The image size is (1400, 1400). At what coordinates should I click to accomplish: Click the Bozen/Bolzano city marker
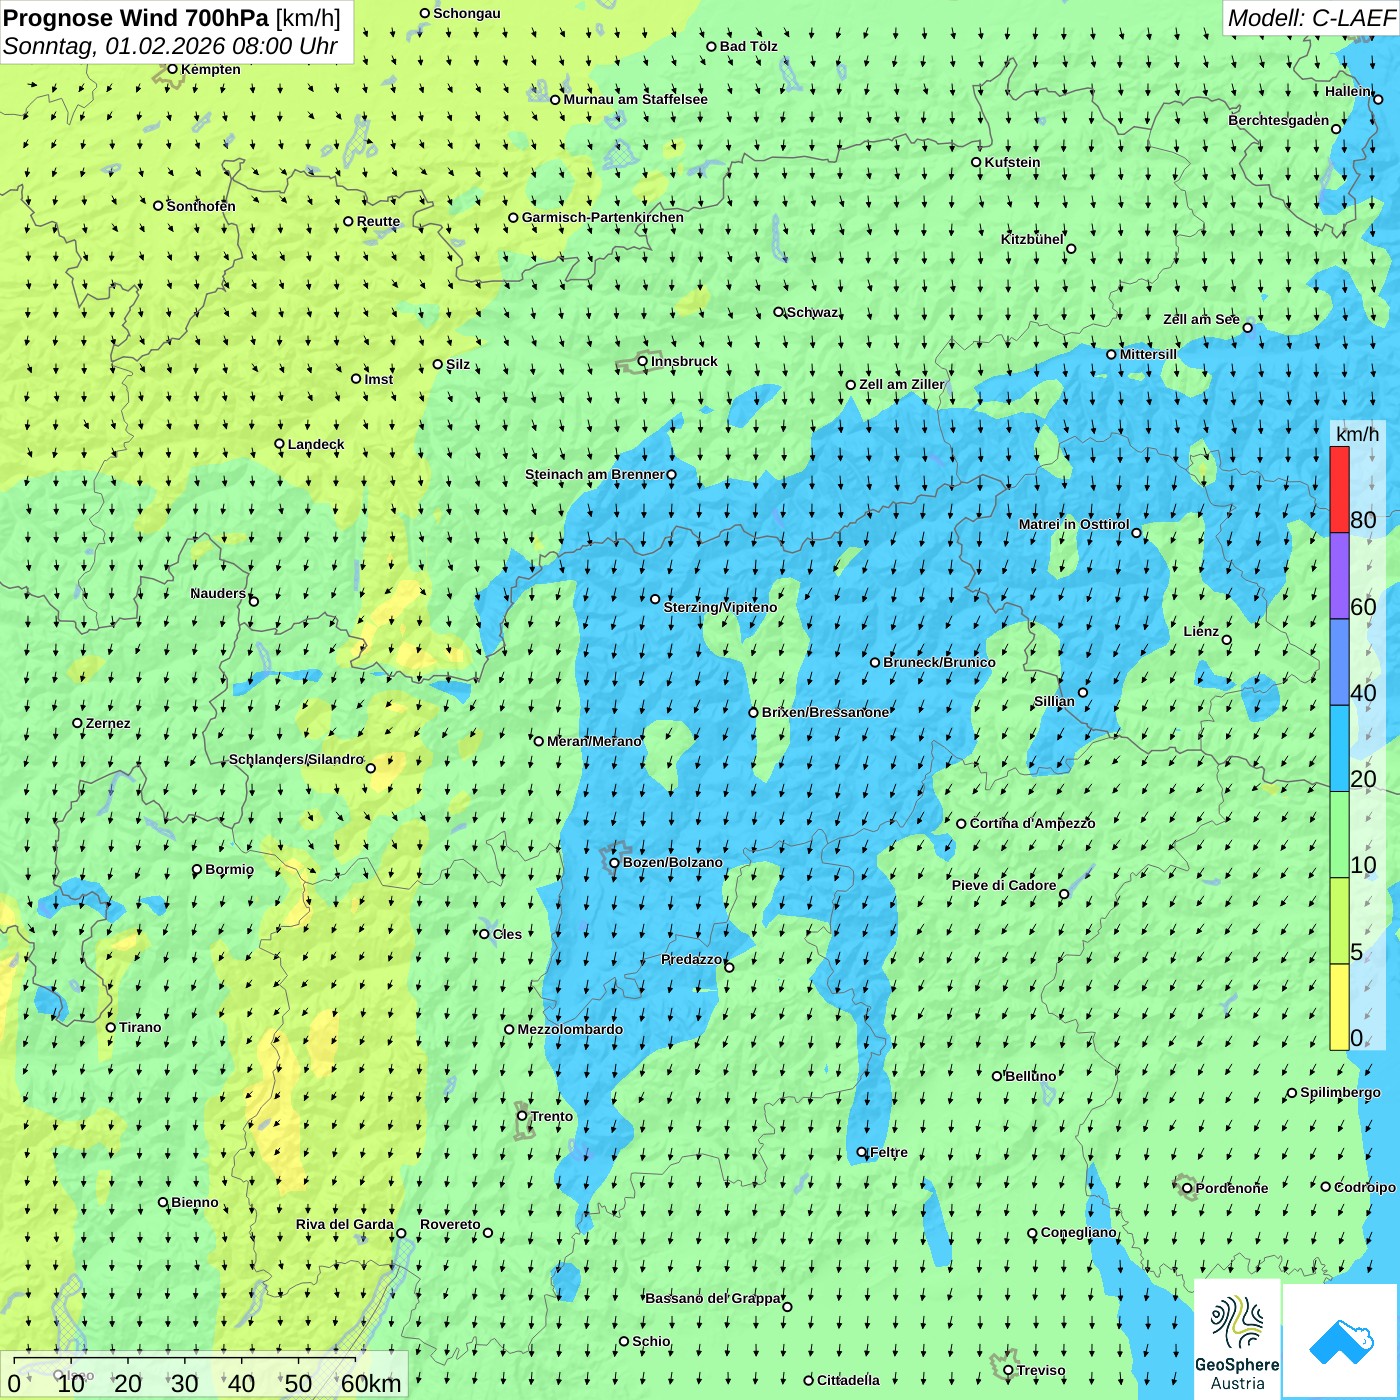[614, 862]
